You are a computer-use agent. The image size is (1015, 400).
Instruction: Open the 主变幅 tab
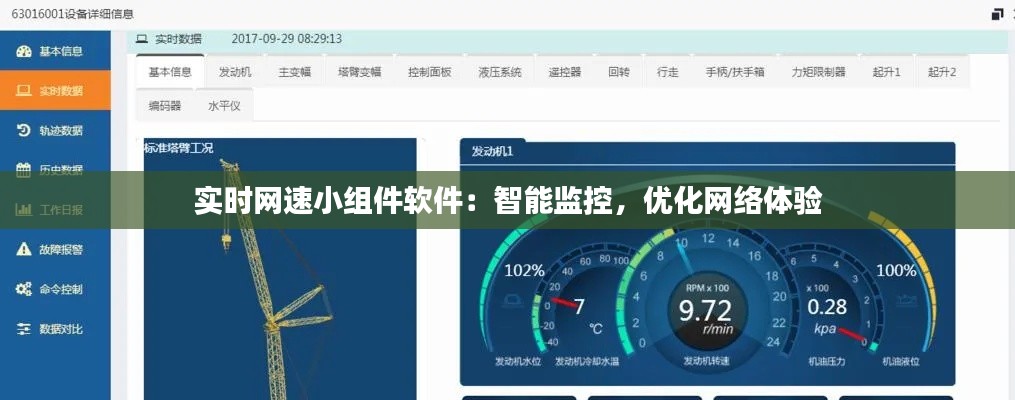tap(295, 72)
